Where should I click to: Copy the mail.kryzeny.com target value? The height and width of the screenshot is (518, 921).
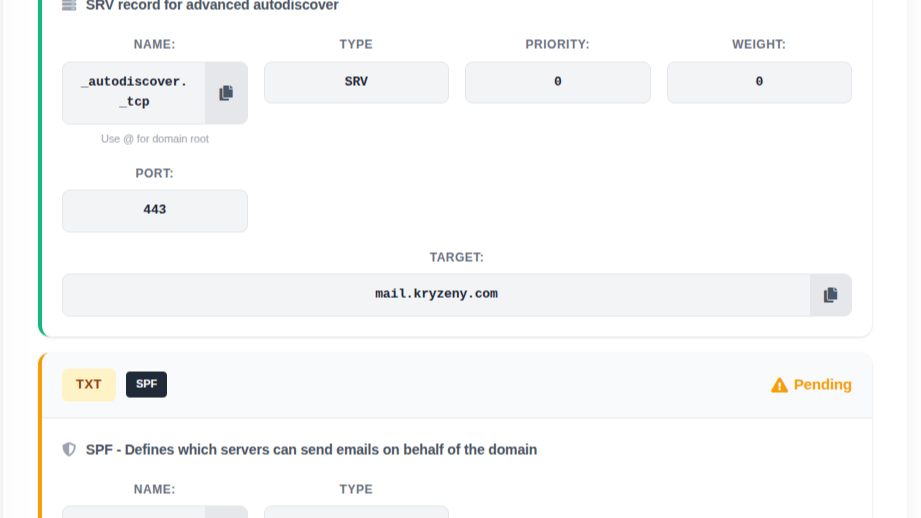coord(830,295)
